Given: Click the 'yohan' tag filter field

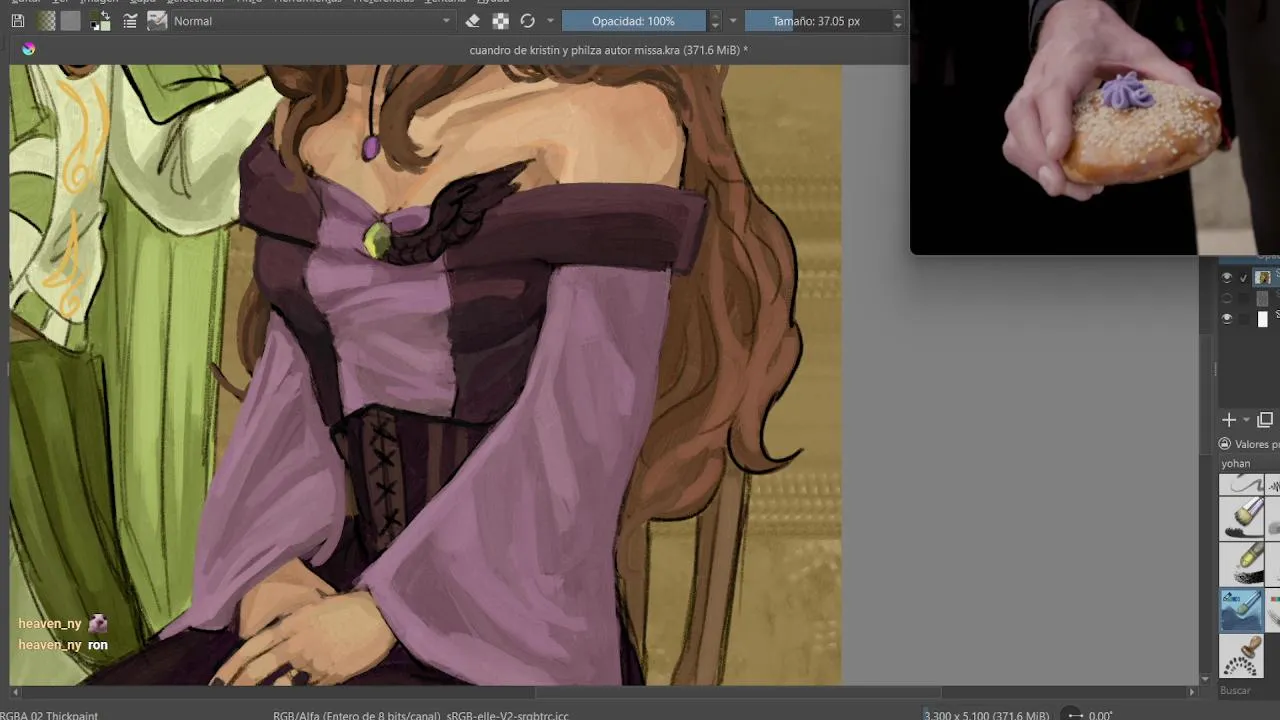Looking at the screenshot, I should coord(1248,463).
